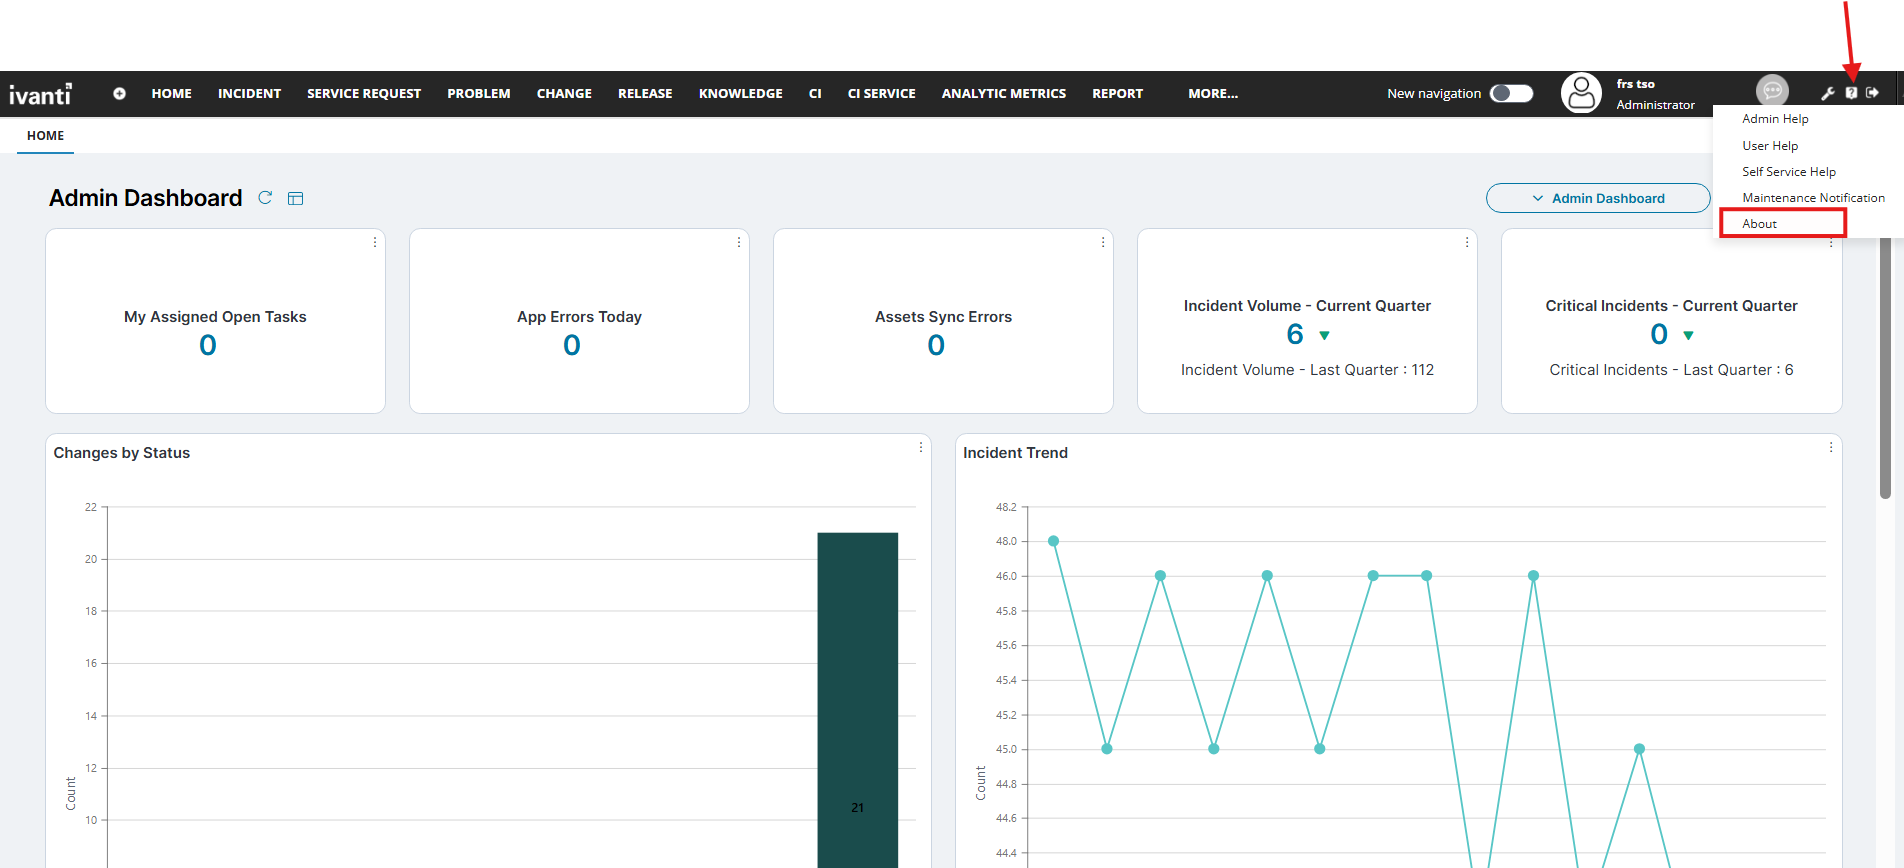Open the dashboard layout icon next to title
1904x868 pixels.
click(295, 198)
